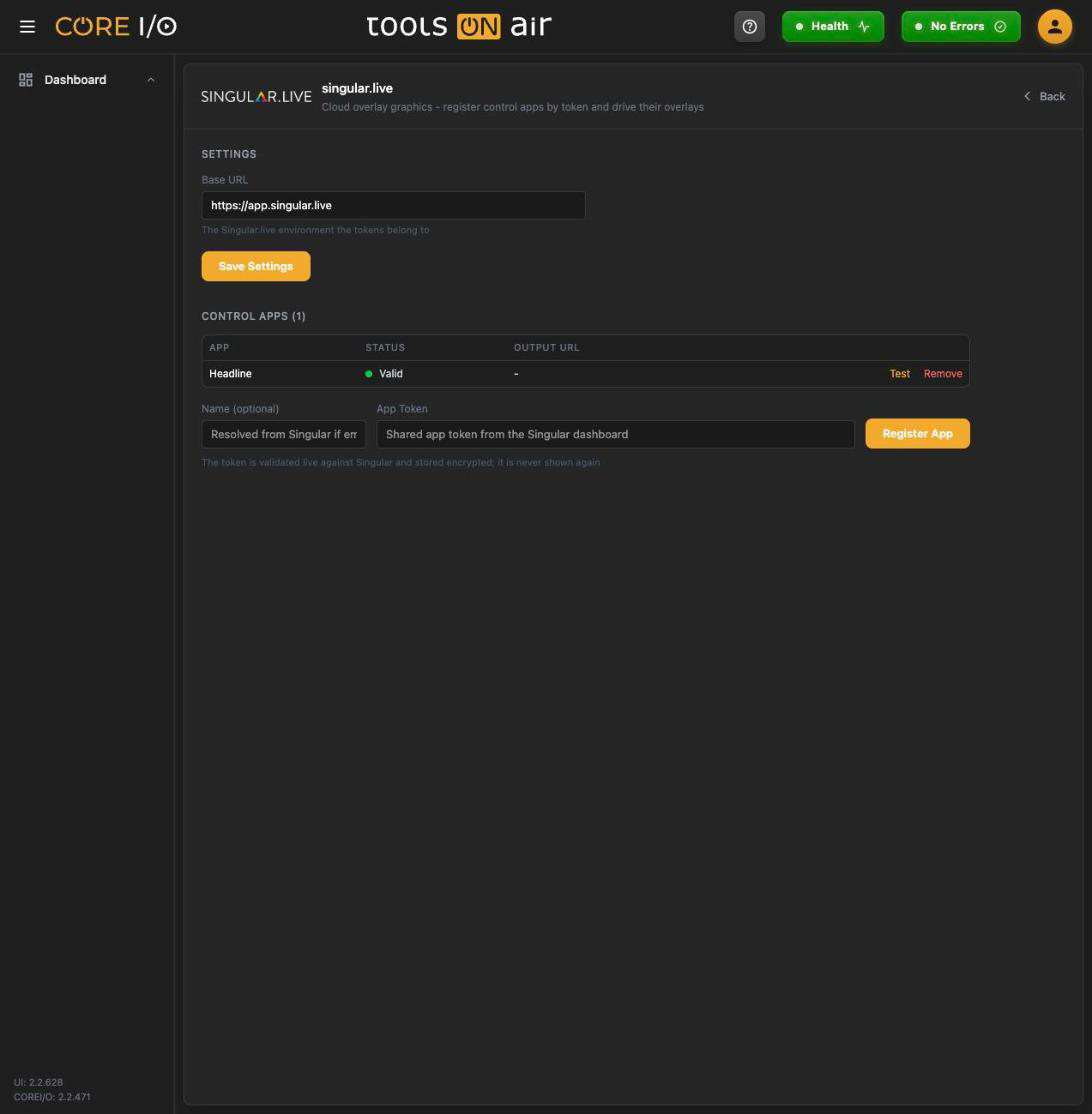Click the UI: 2.2.628 version text

click(x=38, y=1082)
